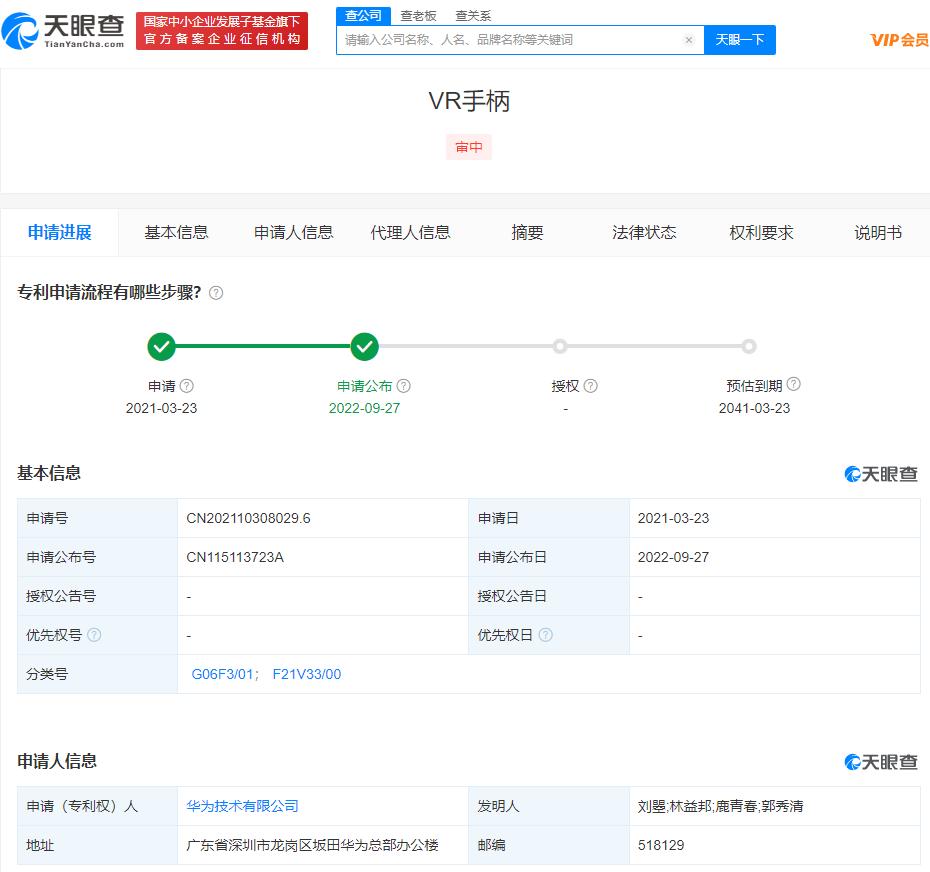Open help icon beside 专利申请流程有哪些步骤

tap(216, 292)
